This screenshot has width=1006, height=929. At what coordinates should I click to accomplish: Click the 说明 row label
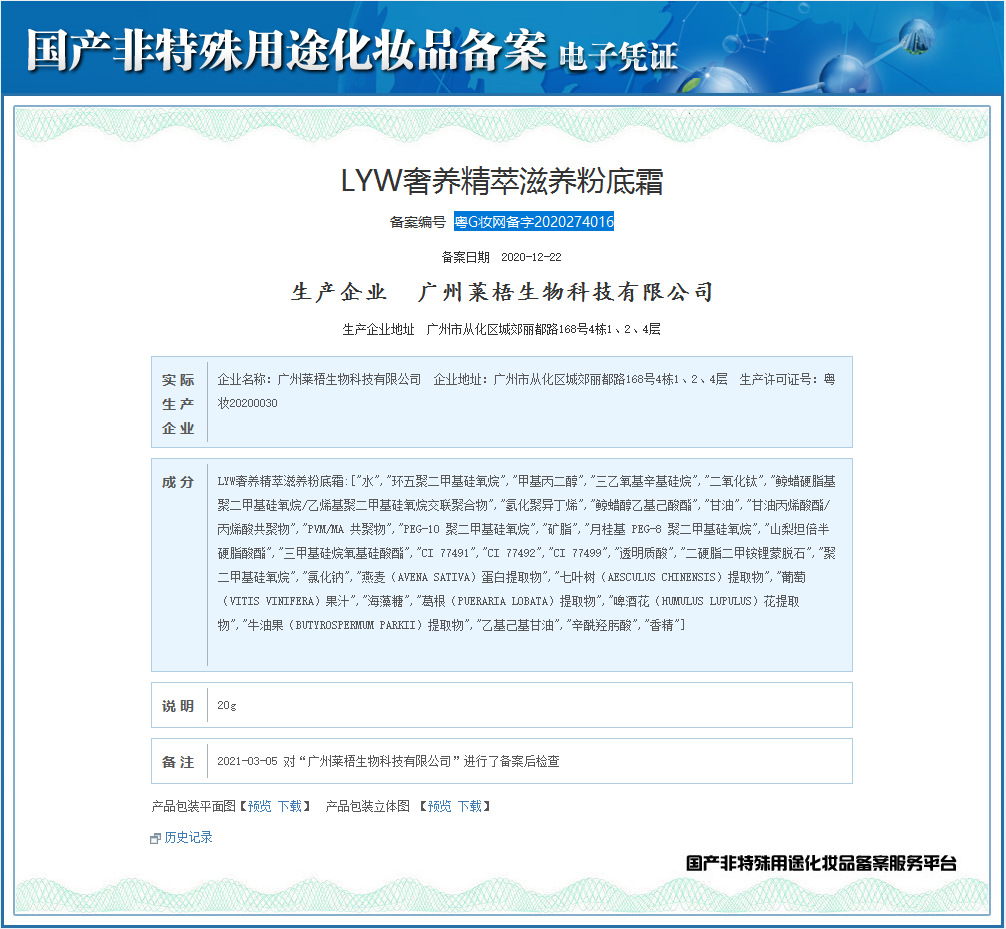(178, 706)
